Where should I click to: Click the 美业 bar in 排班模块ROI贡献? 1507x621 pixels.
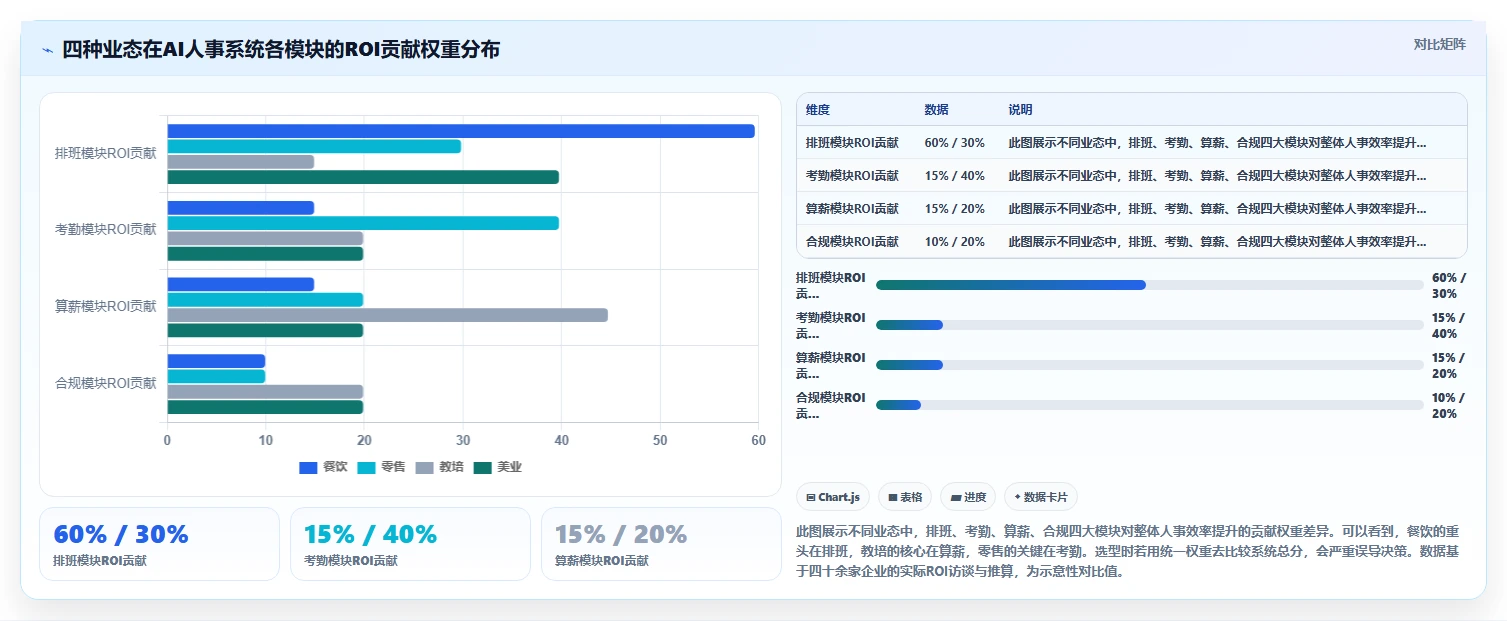tap(363, 177)
